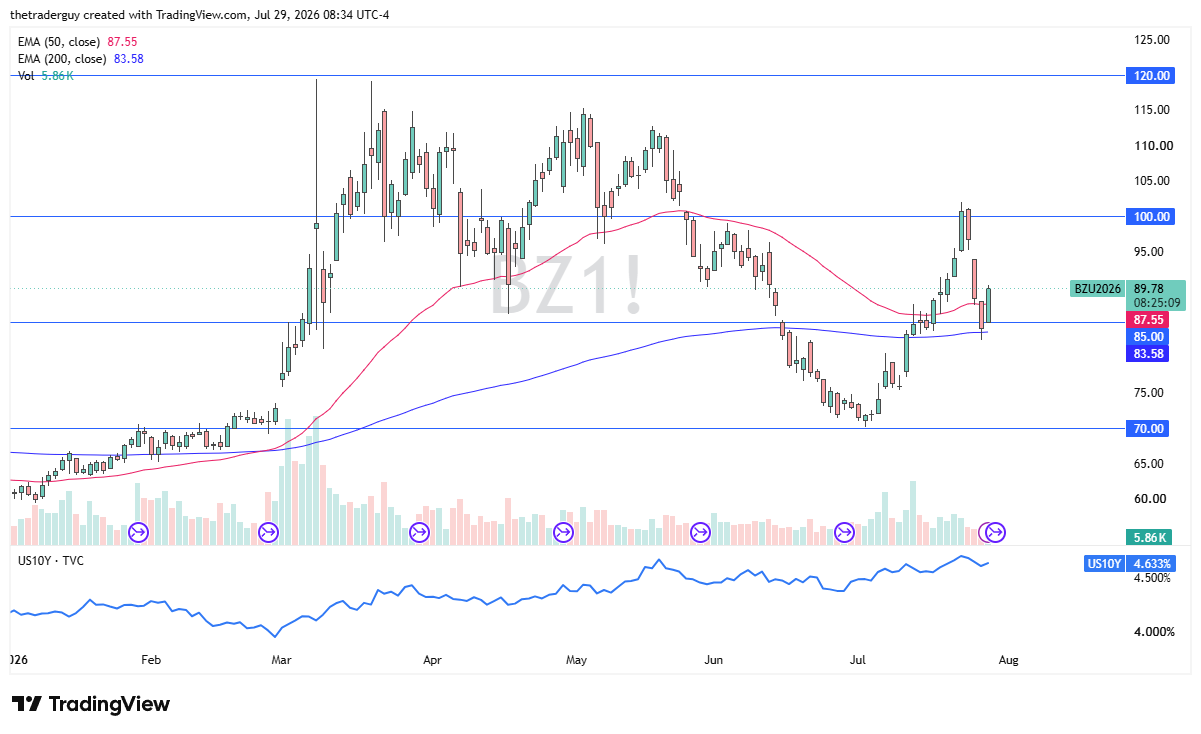Viewport: 1201px width, 734px height.
Task: Select the US10Y · TVC pane legend
Action: tap(51, 560)
